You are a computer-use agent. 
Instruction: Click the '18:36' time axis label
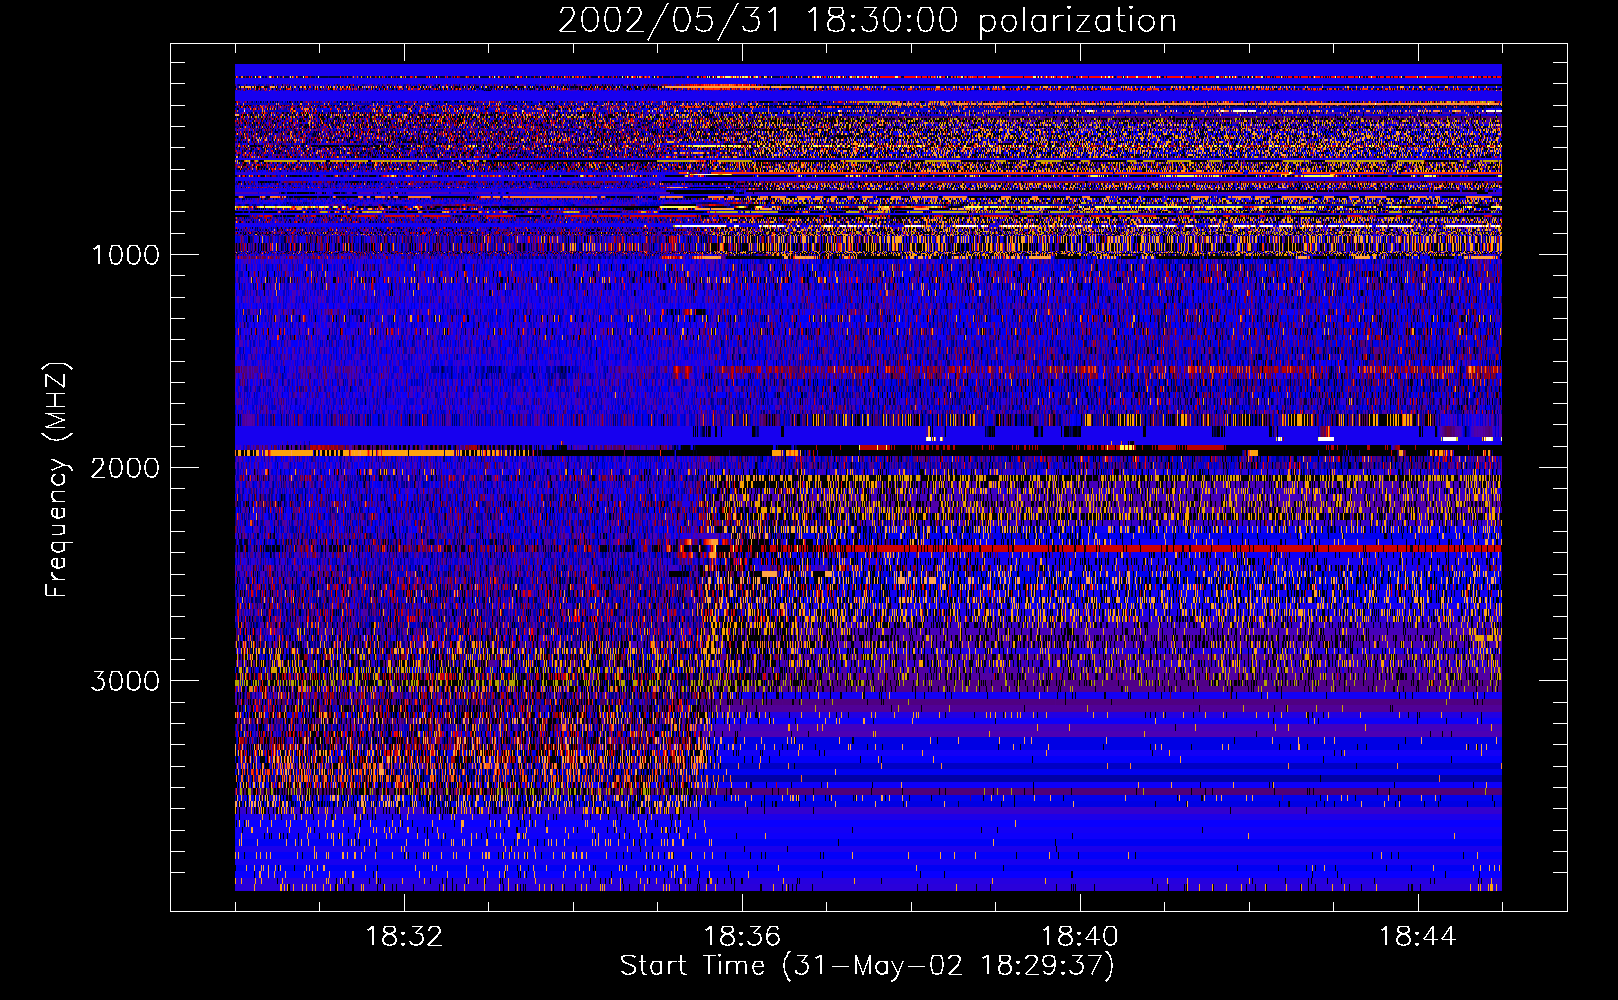click(742, 937)
